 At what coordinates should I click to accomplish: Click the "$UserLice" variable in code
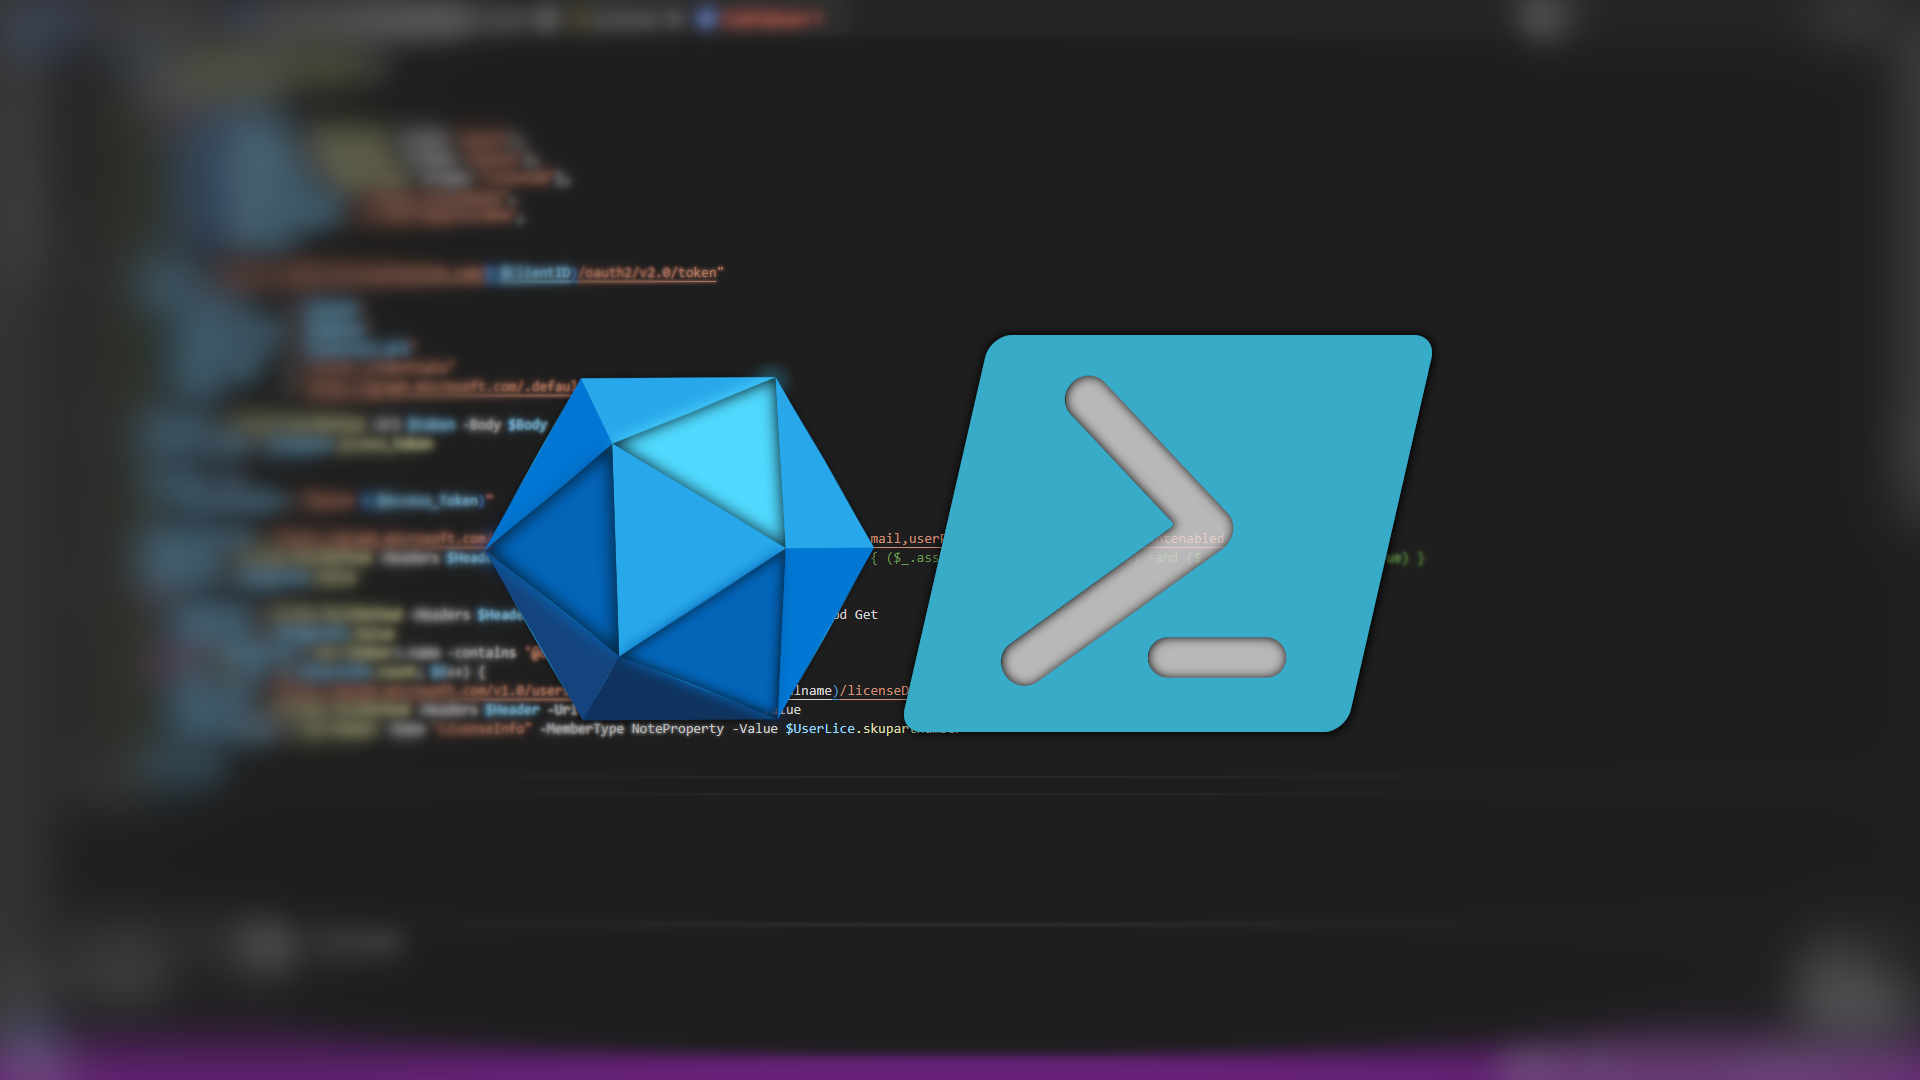coord(820,729)
